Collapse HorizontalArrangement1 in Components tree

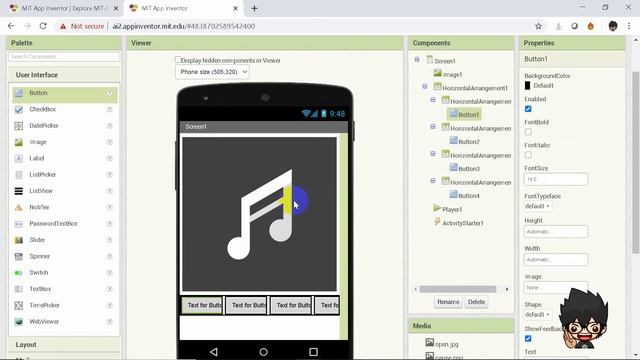[425, 87]
